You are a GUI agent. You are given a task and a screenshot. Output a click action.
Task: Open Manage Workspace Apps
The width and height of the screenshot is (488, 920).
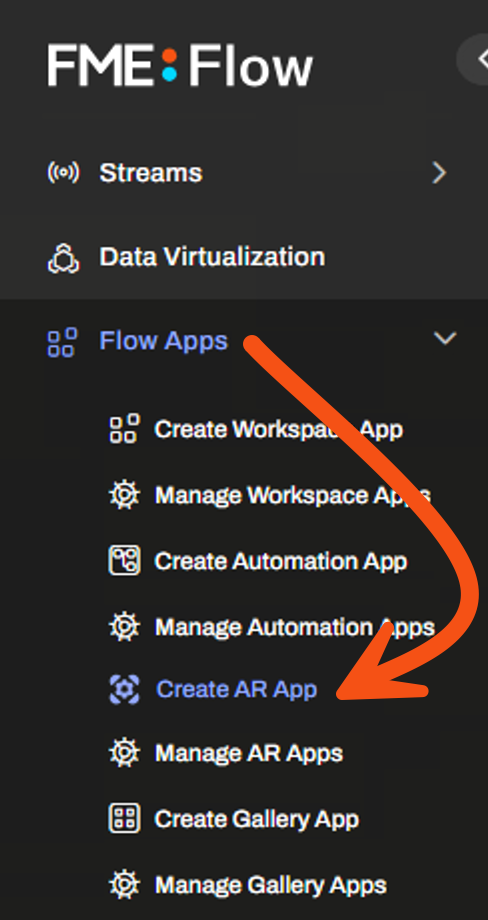[x=293, y=496]
